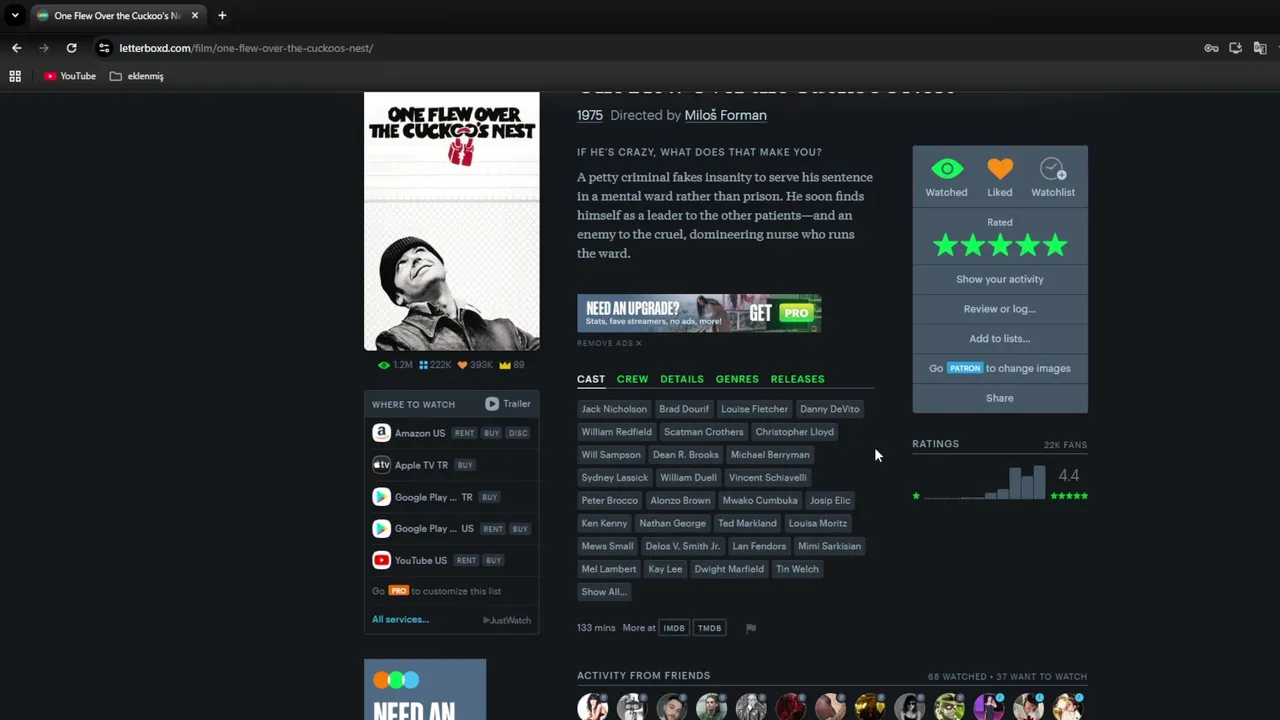Click the Amazon US service icon
Image resolution: width=1280 pixels, height=720 pixels.
point(381,433)
